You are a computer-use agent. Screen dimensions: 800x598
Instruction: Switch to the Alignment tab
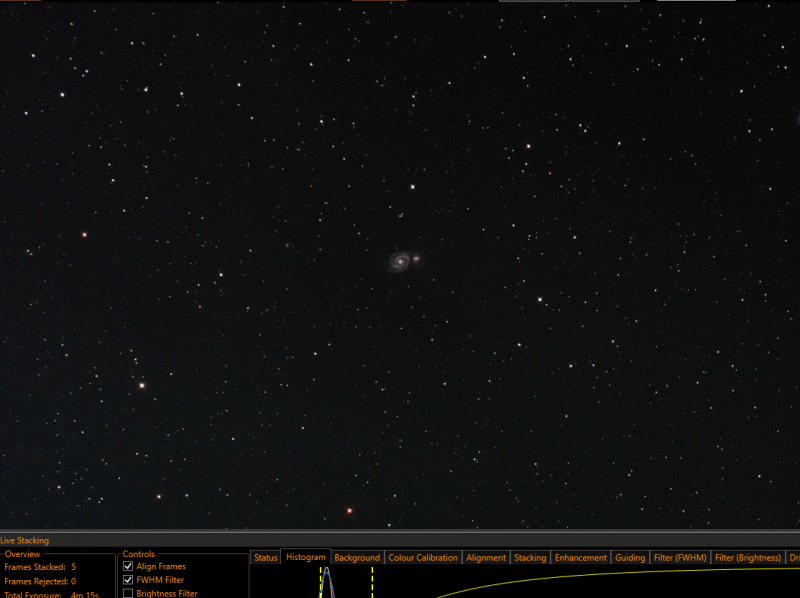tap(486, 558)
